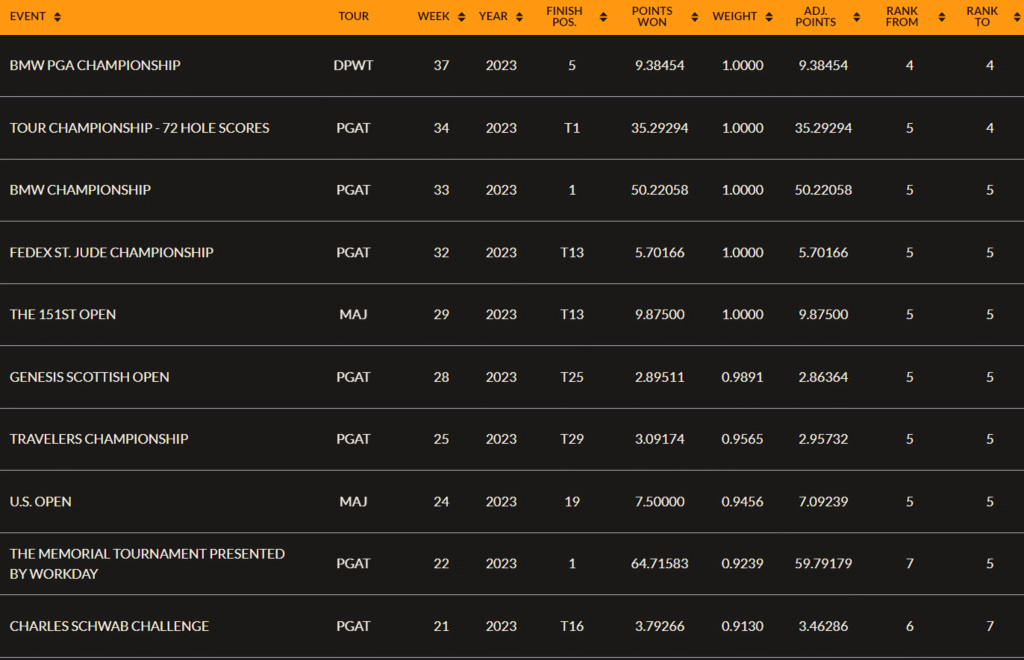Click points won value 9.87500
Screen dimensions: 1024x660
[660, 315]
